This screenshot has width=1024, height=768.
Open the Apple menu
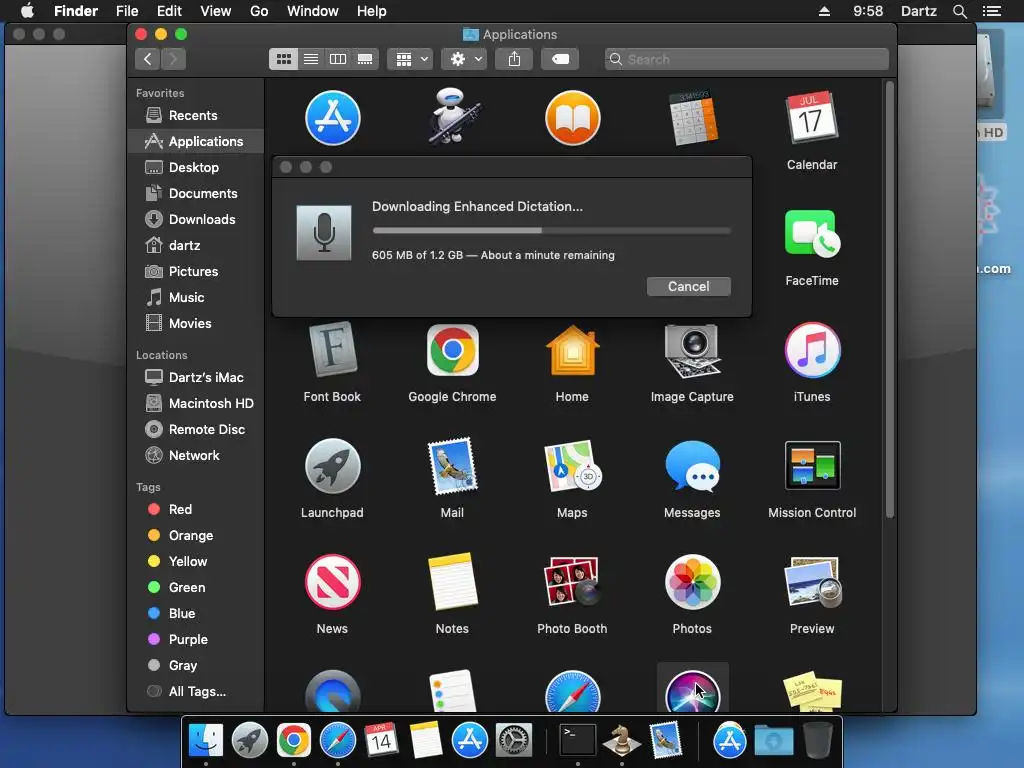click(27, 11)
